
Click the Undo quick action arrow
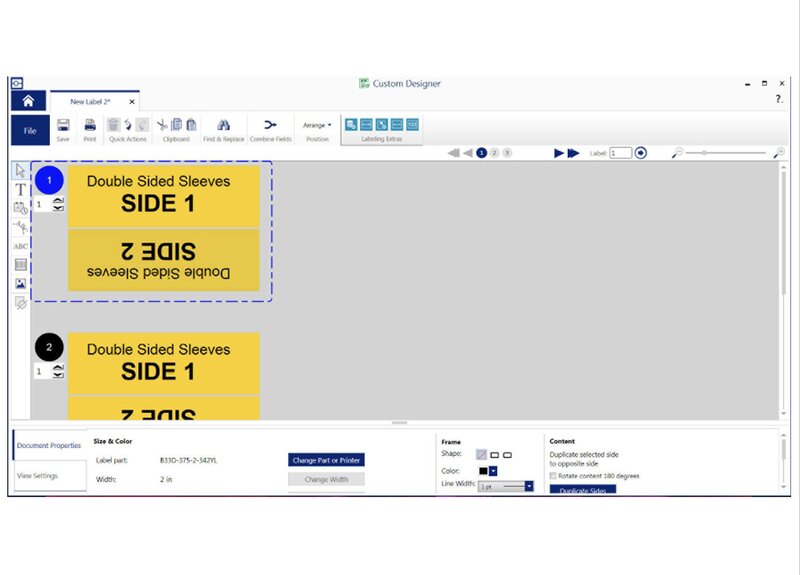[128, 124]
